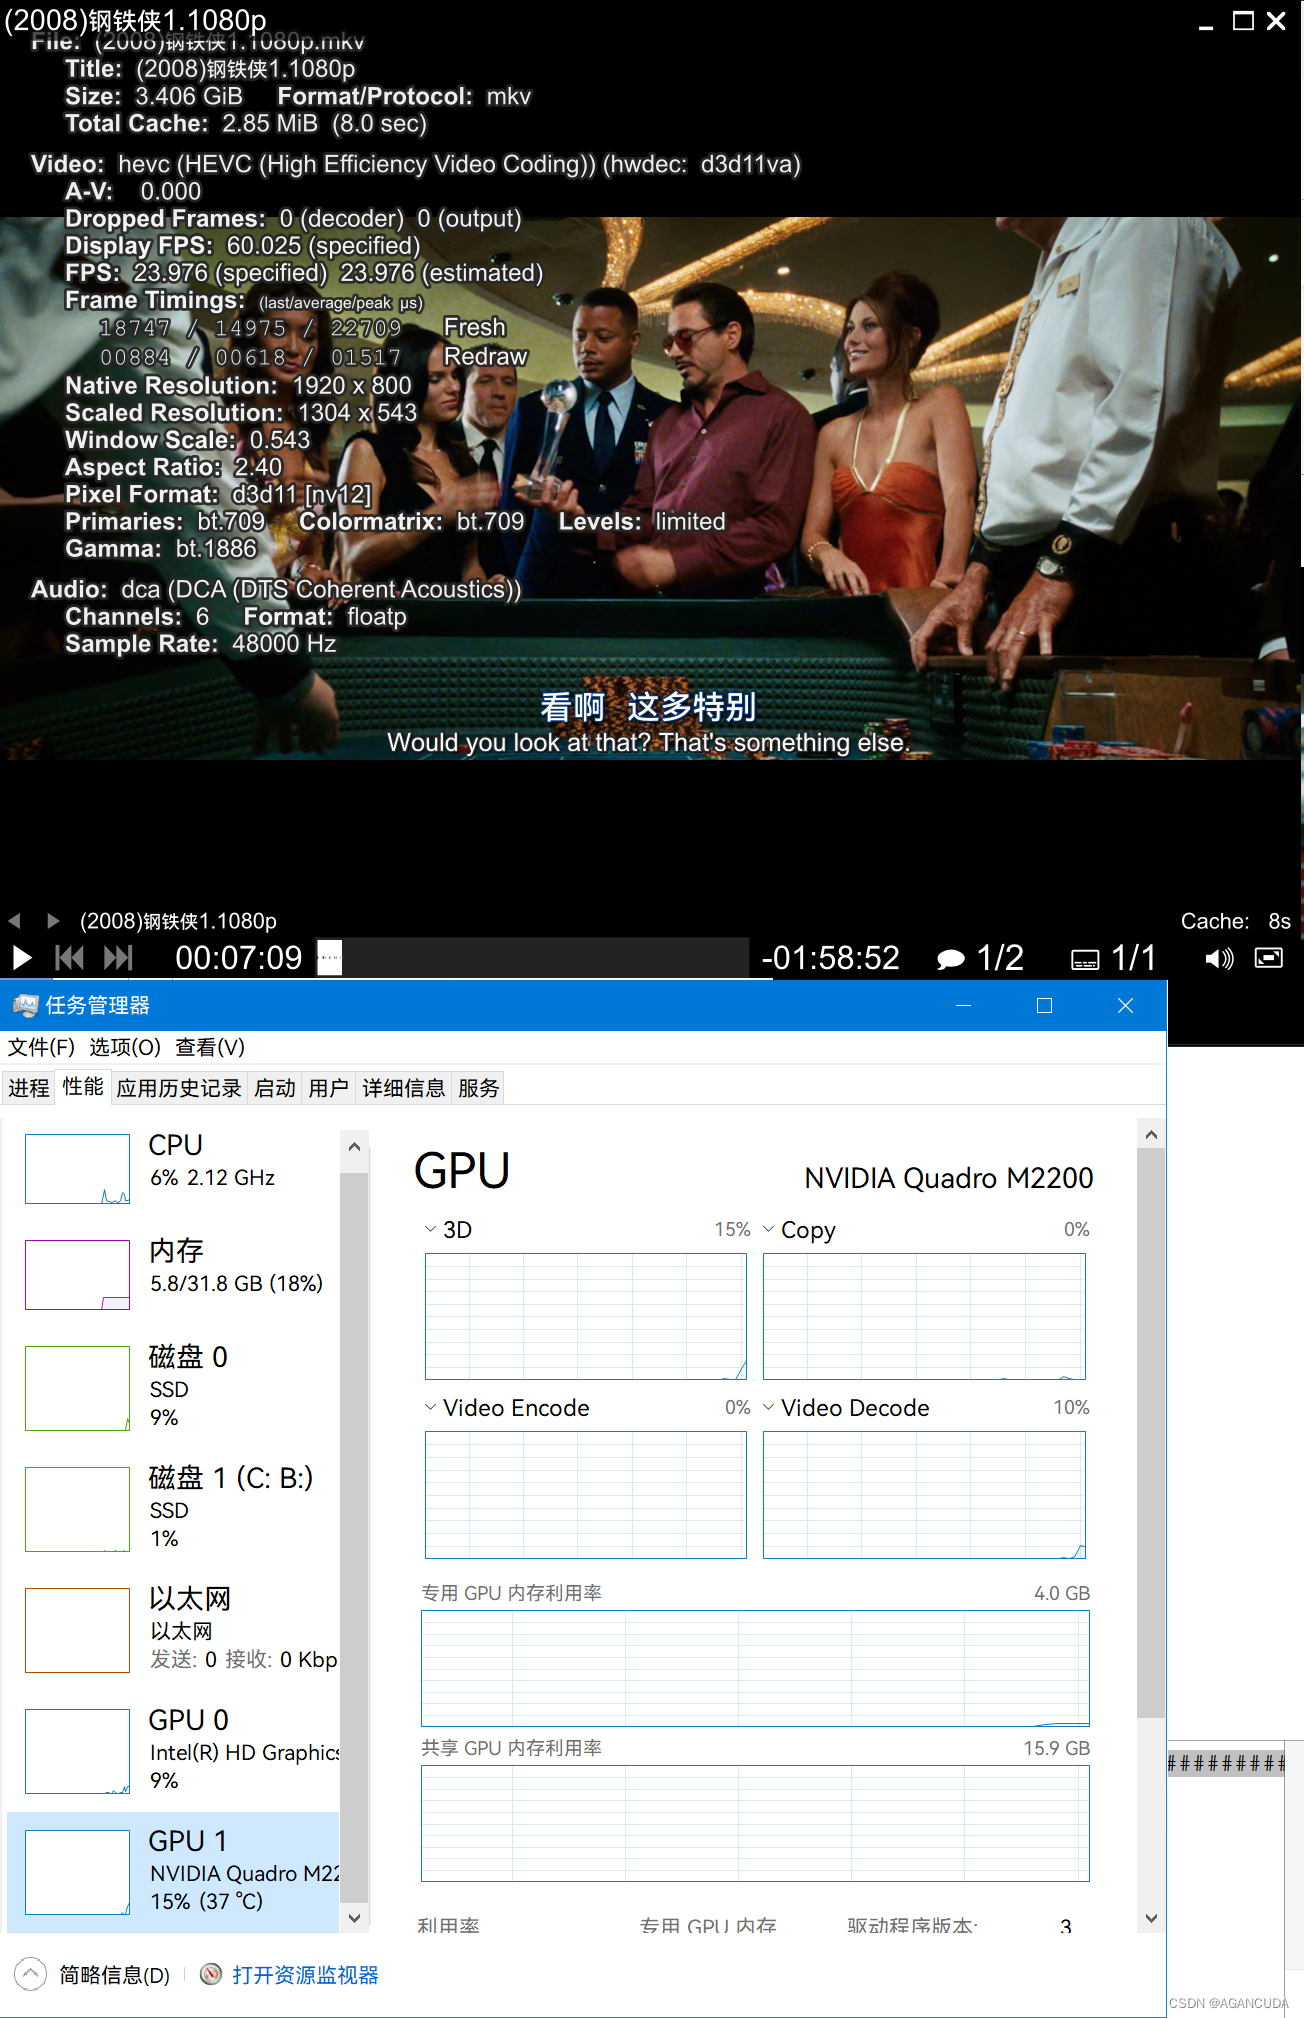The height and width of the screenshot is (2018, 1304).
Task: Switch to the 用户 tab
Action: [x=329, y=1088]
